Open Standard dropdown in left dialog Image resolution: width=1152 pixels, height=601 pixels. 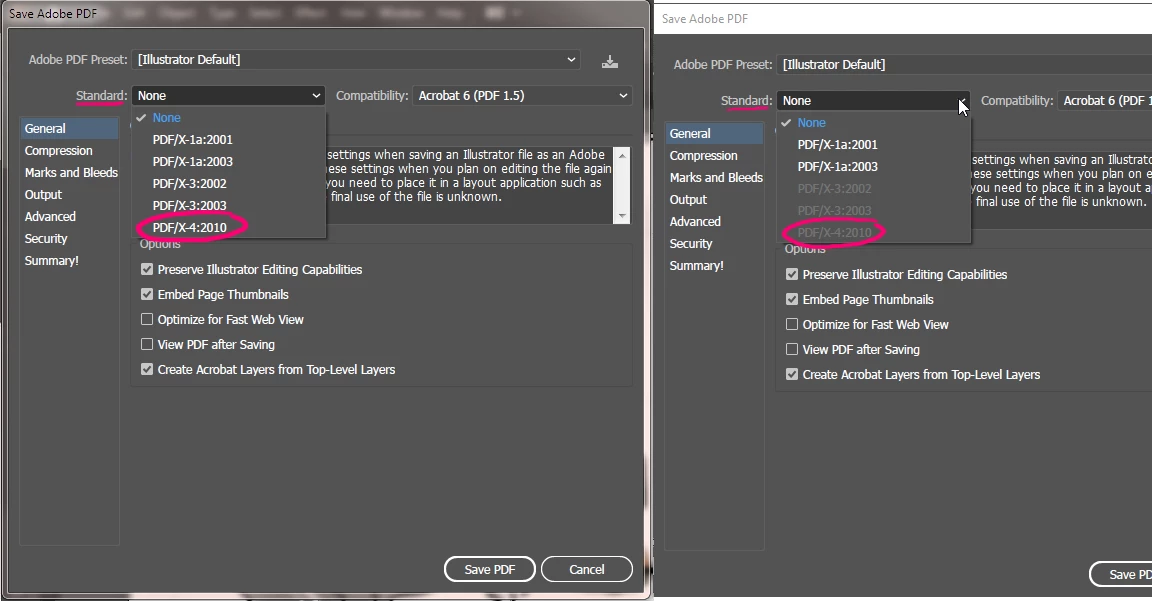coord(228,96)
